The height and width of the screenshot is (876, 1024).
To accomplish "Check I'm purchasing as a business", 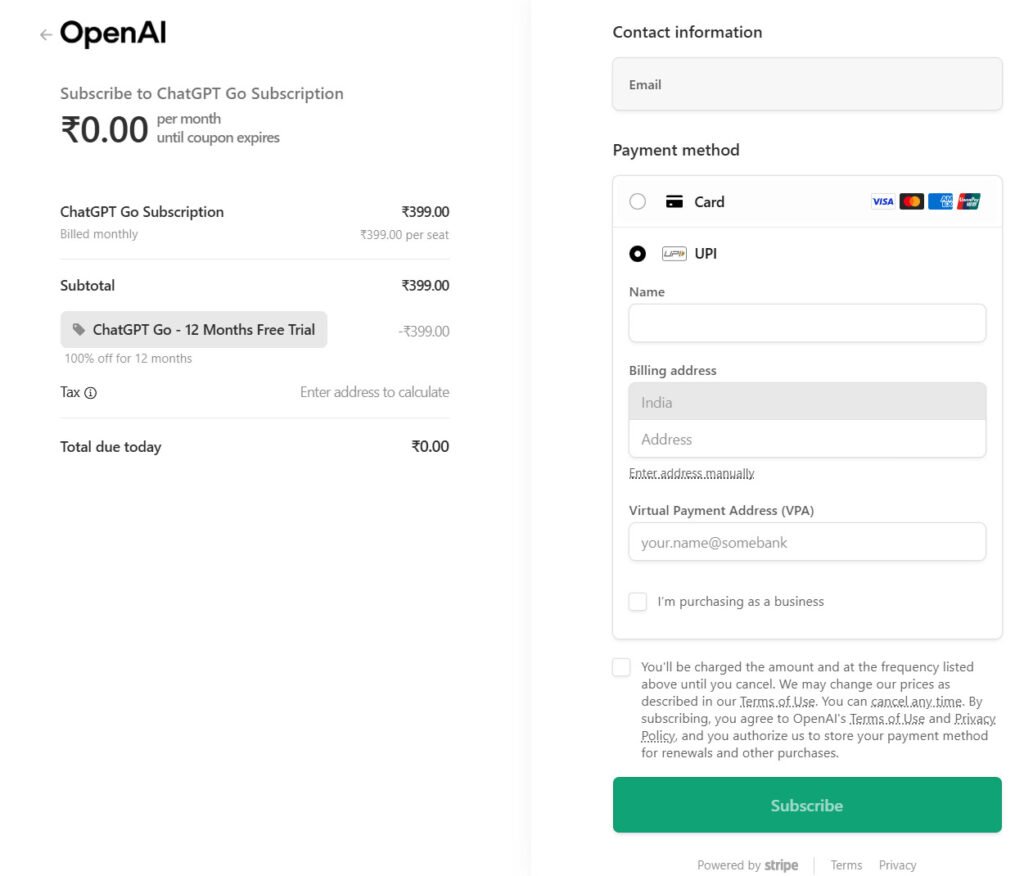I will tap(638, 602).
